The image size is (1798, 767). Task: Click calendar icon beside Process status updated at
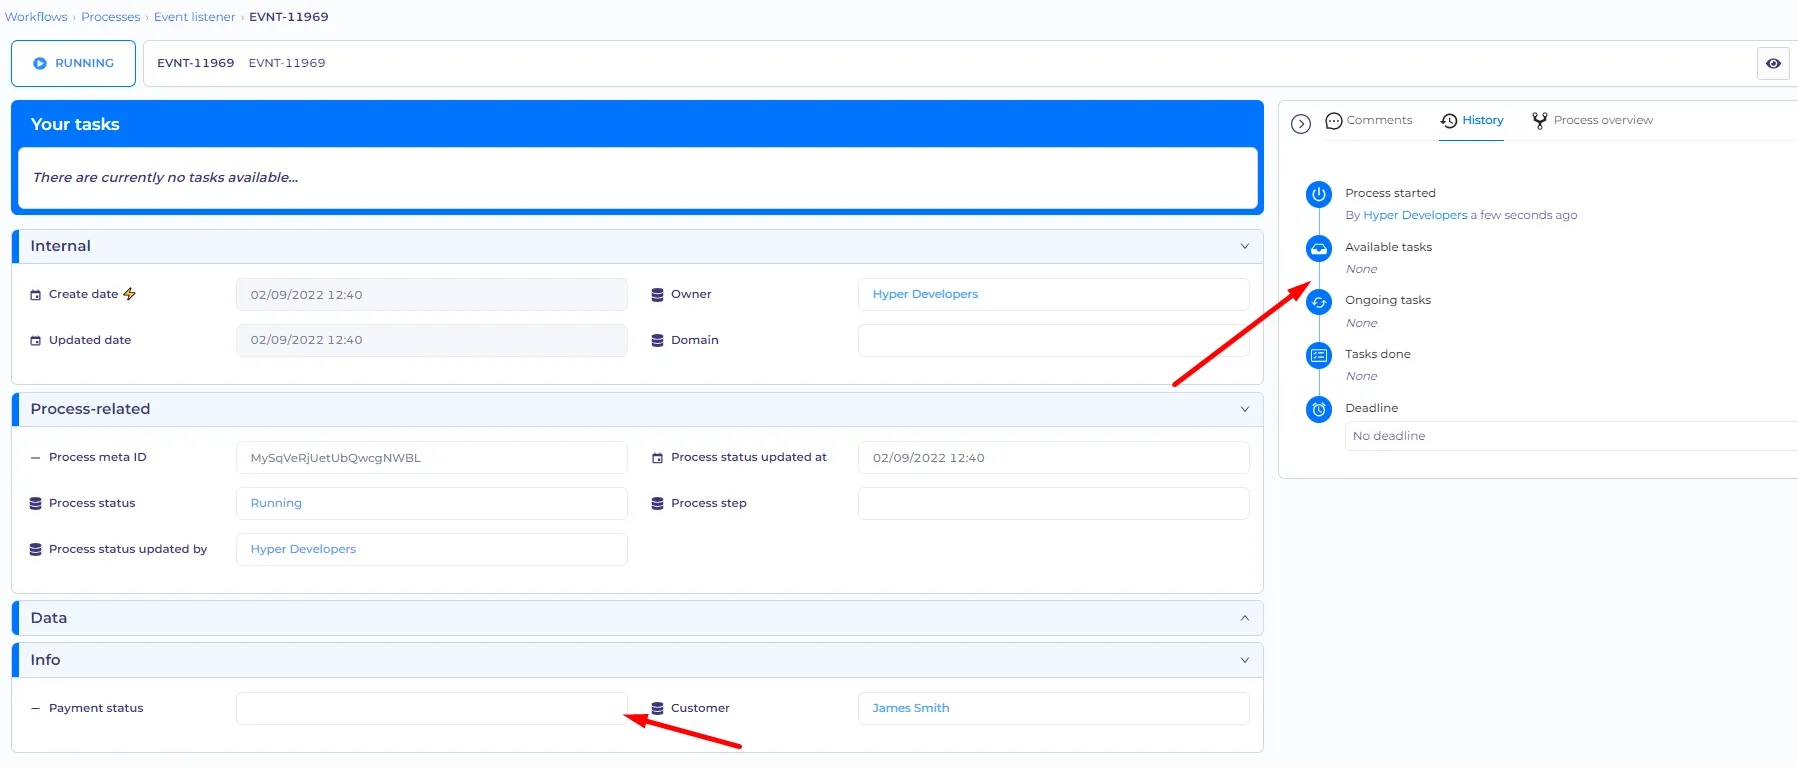pos(658,458)
